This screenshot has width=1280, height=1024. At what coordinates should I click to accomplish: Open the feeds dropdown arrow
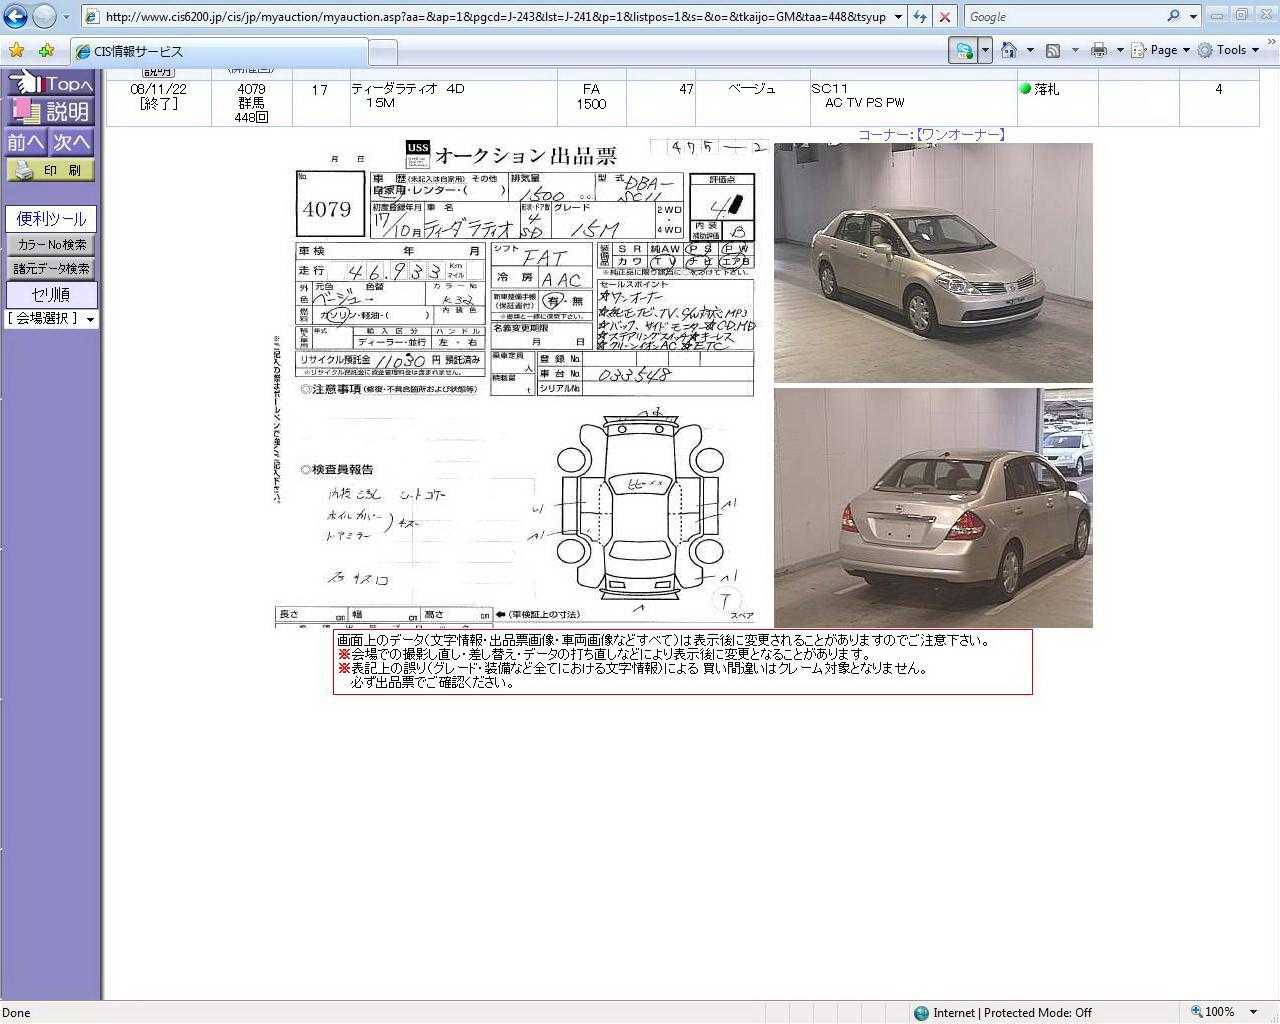[1075, 50]
